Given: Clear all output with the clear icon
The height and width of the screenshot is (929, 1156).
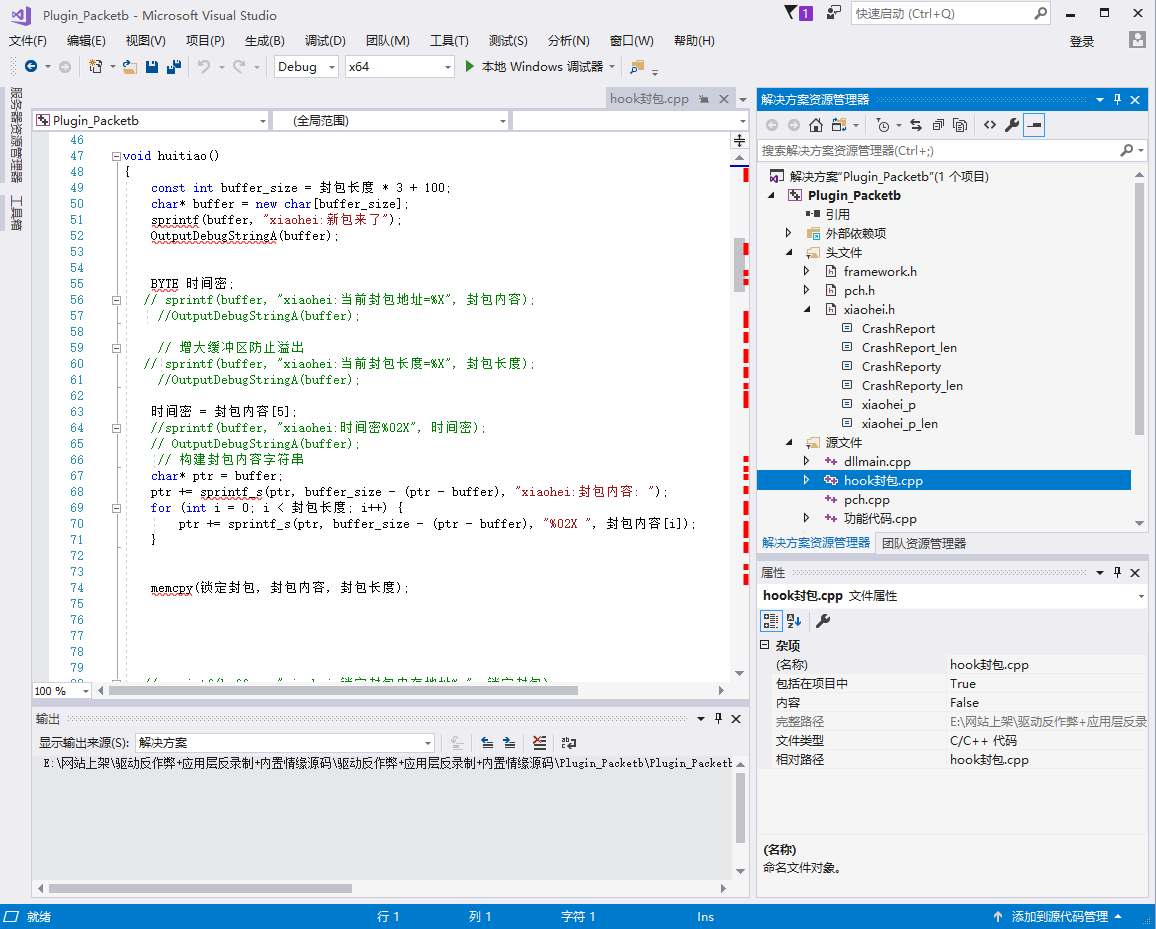Looking at the screenshot, I should [539, 743].
